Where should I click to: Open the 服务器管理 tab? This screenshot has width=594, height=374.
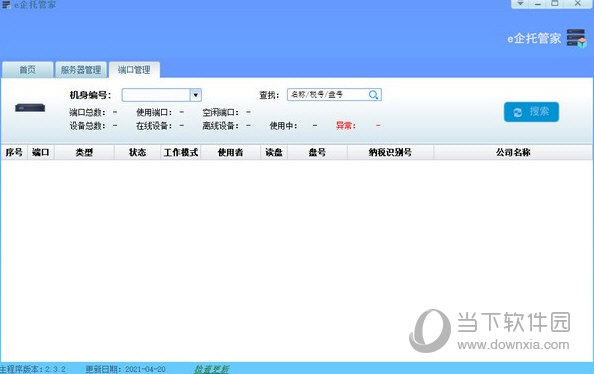[81, 70]
